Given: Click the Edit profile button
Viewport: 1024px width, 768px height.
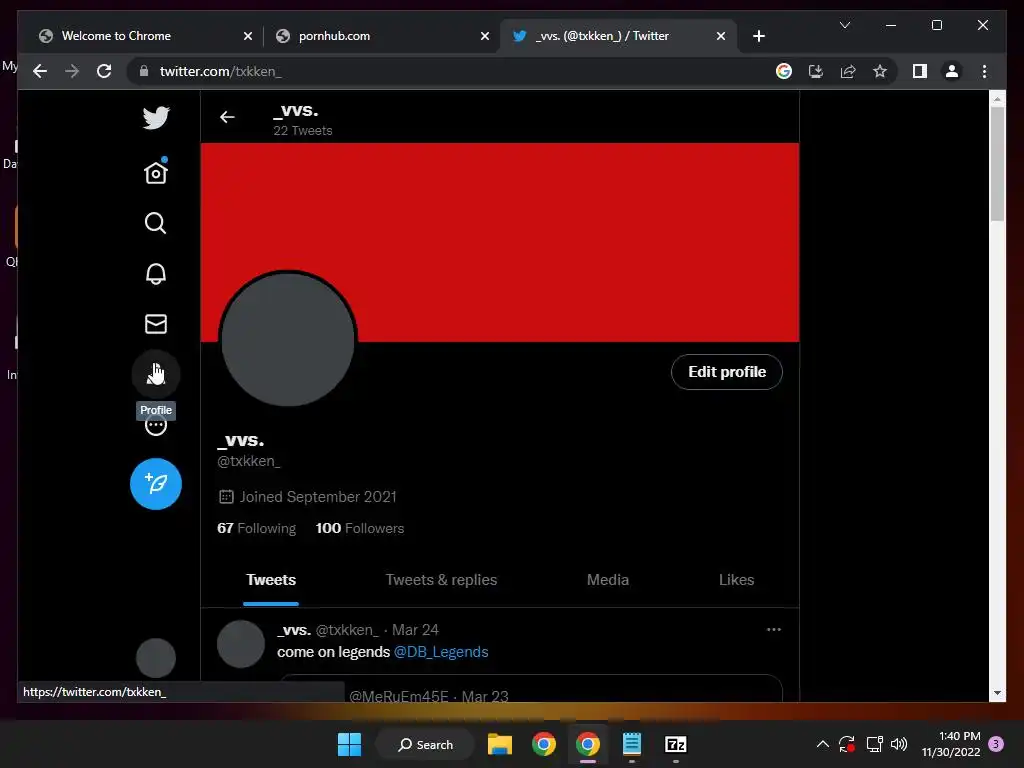Looking at the screenshot, I should click(726, 372).
